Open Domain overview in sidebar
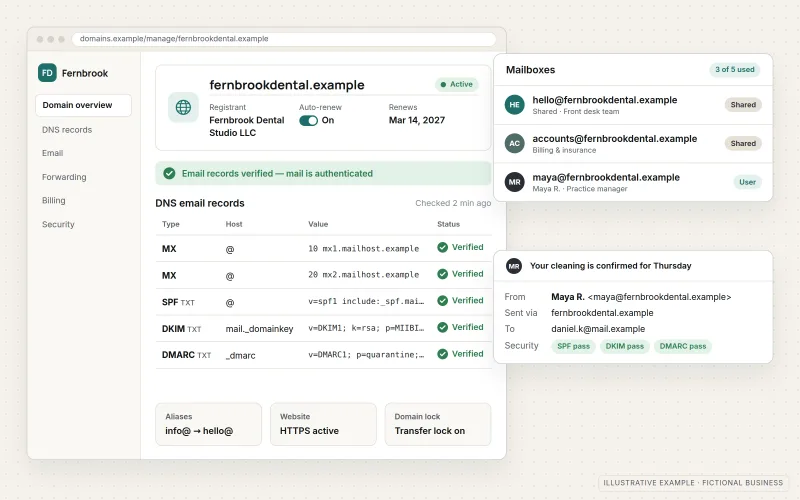 coord(84,105)
